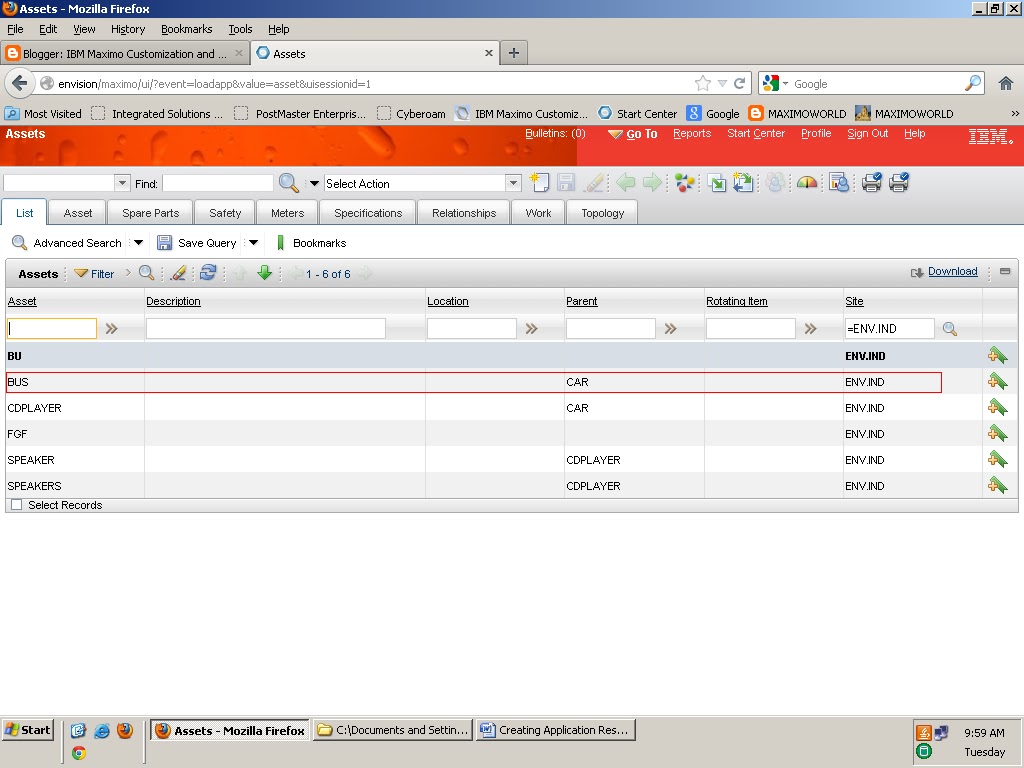Open the Save Query dropdown arrow
The image size is (1024, 768).
(253, 242)
